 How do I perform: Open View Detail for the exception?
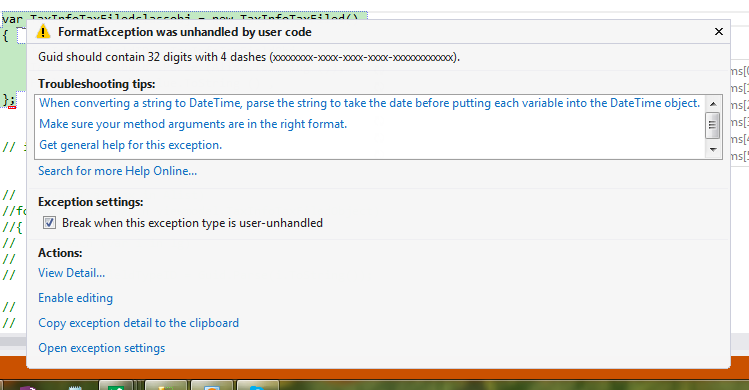[72, 273]
